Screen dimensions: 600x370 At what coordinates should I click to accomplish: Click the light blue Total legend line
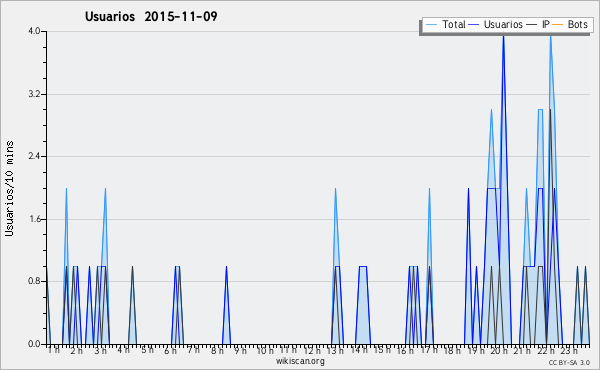(x=431, y=25)
